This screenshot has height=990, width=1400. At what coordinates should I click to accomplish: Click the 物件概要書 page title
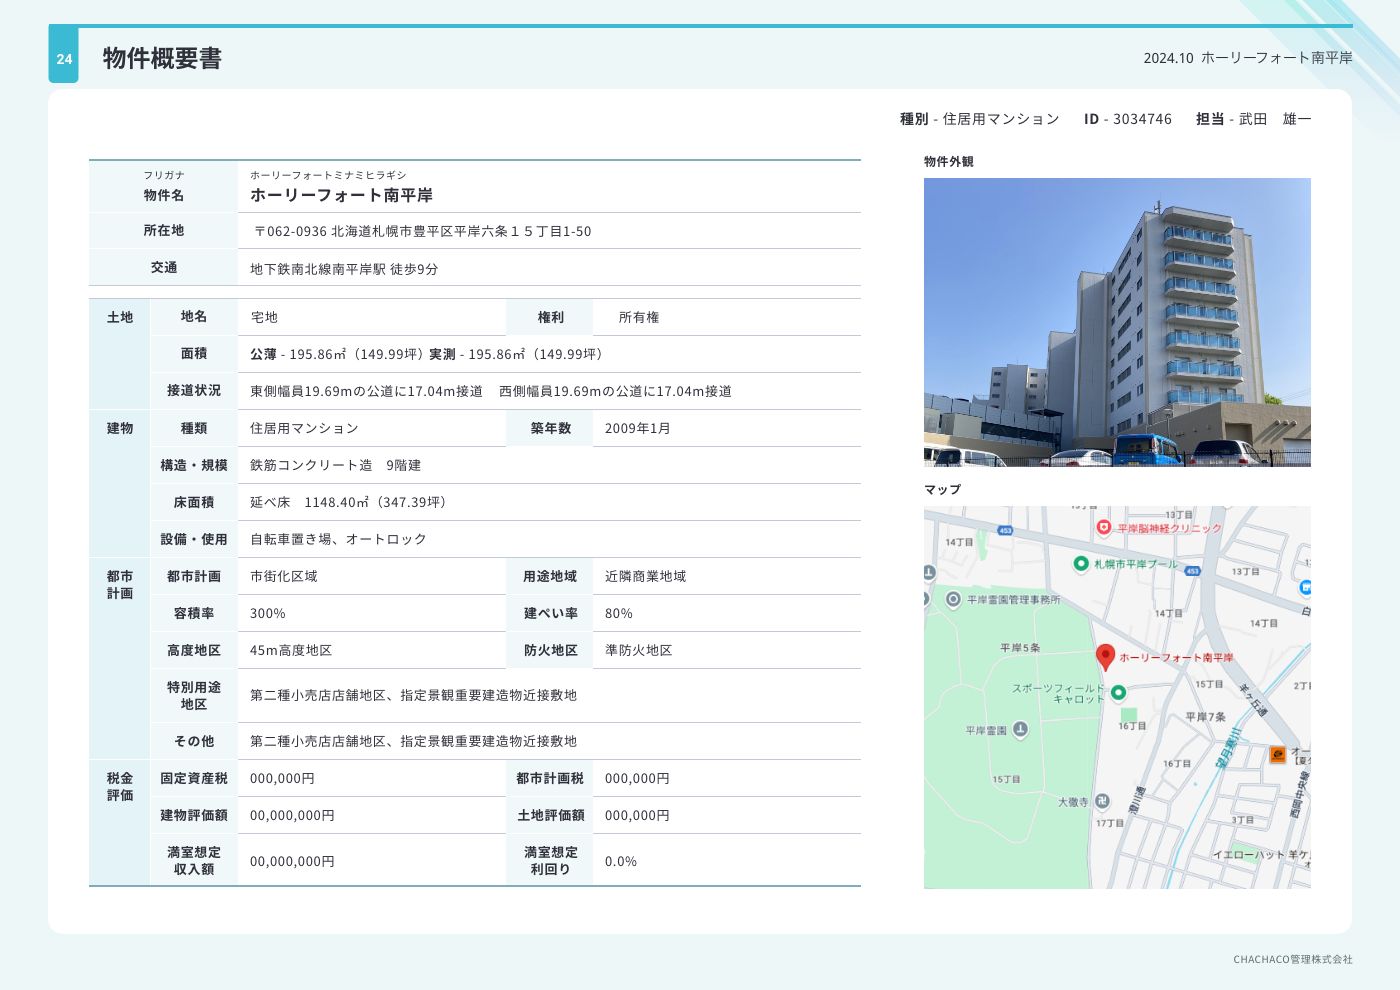162,59
